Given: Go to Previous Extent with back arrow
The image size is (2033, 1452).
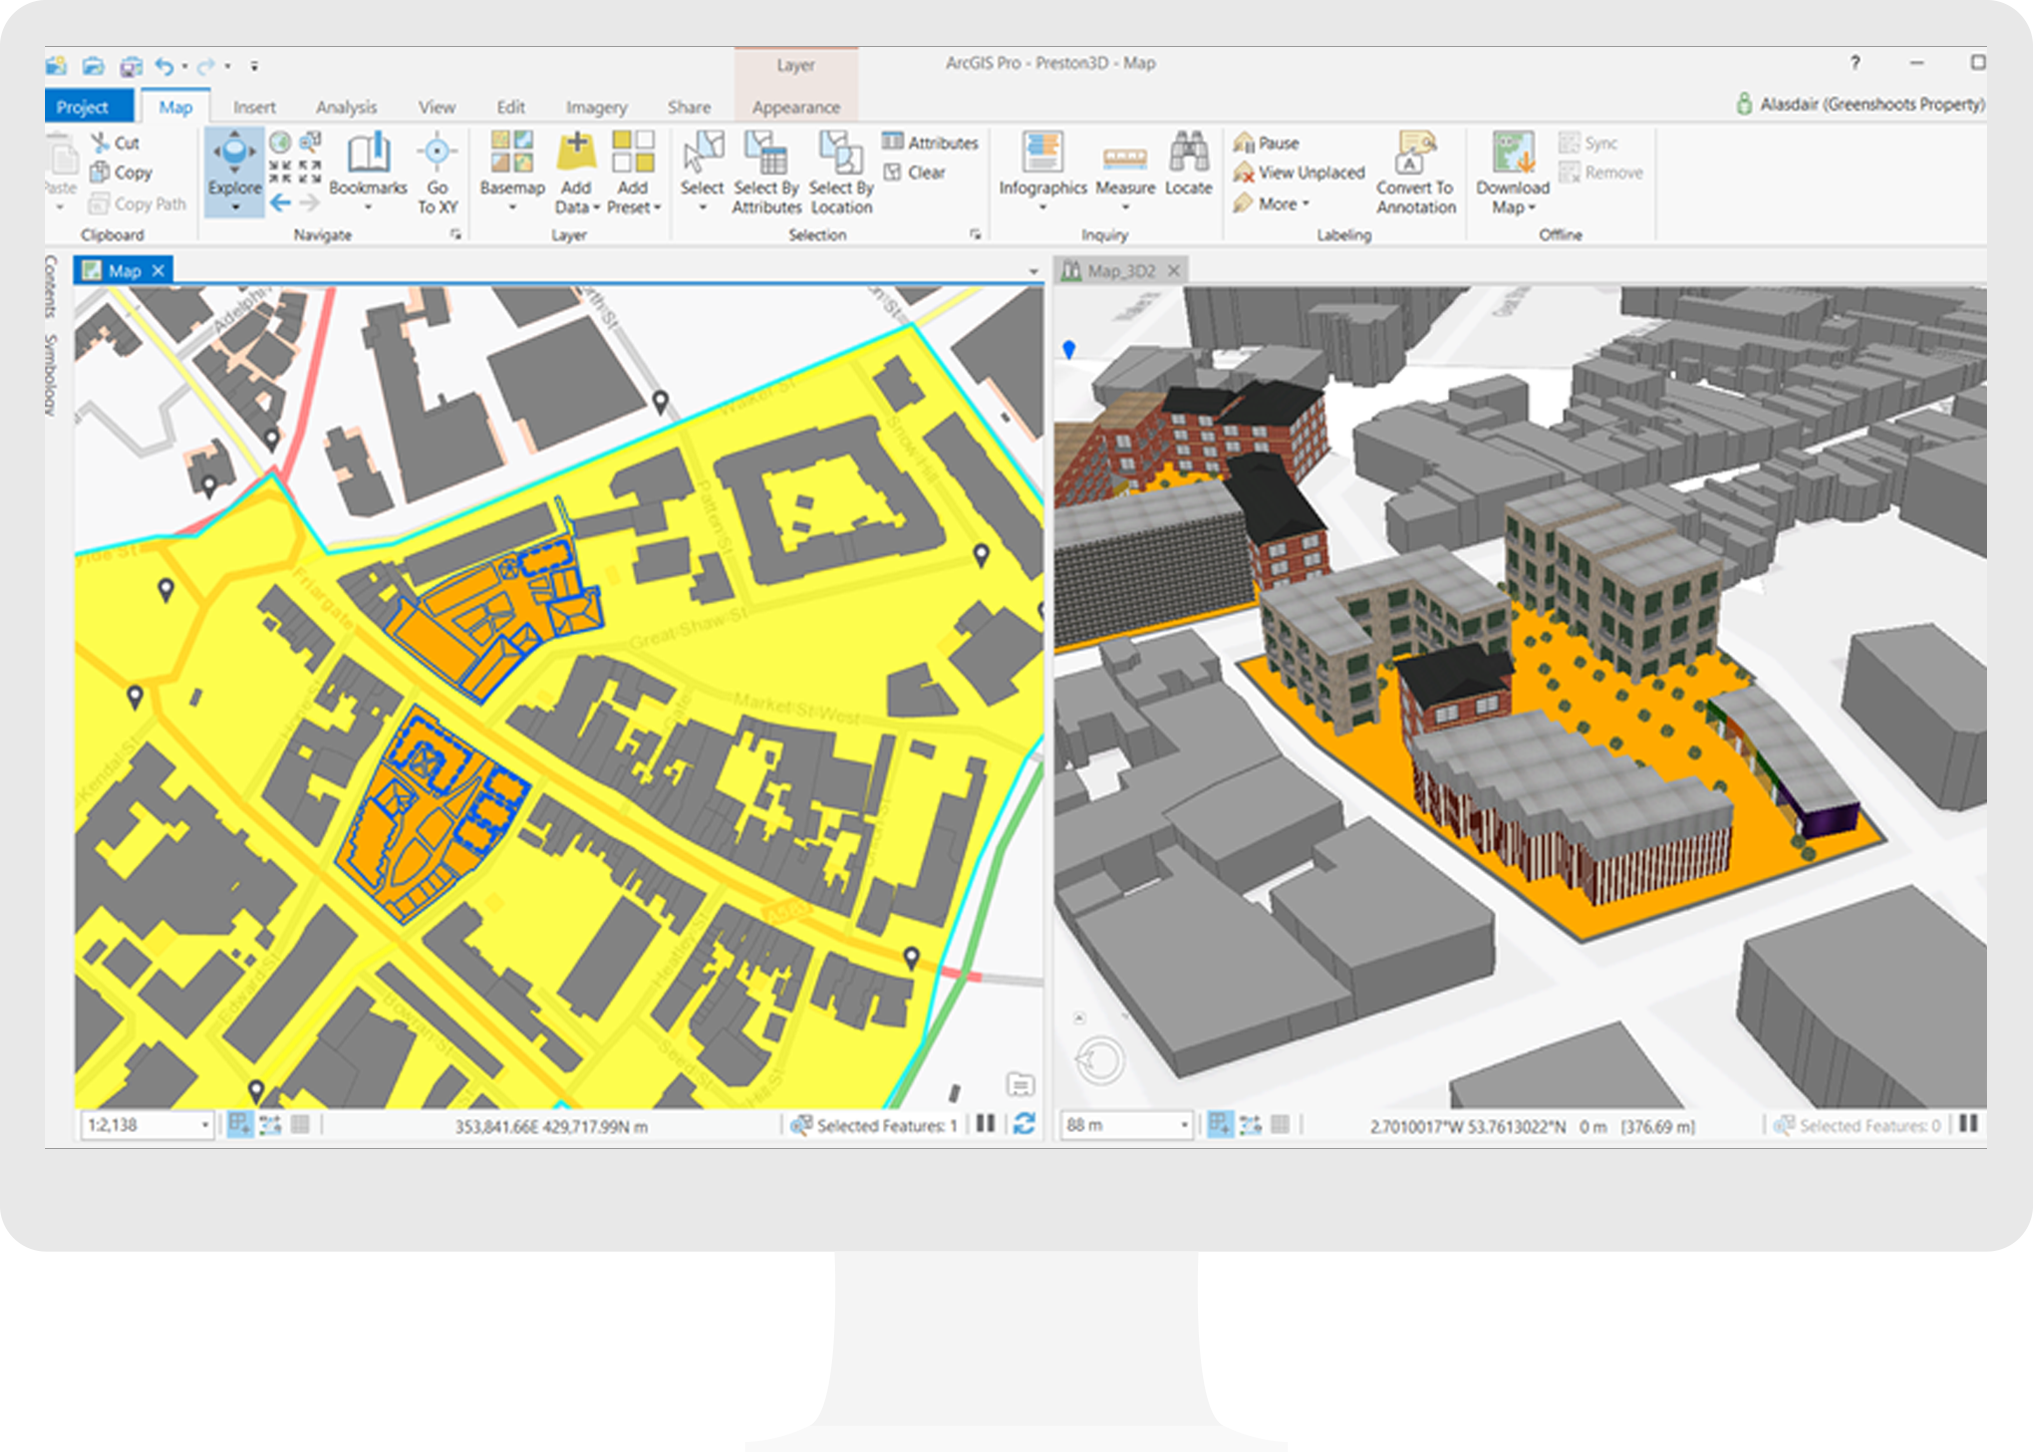Looking at the screenshot, I should (x=281, y=203).
